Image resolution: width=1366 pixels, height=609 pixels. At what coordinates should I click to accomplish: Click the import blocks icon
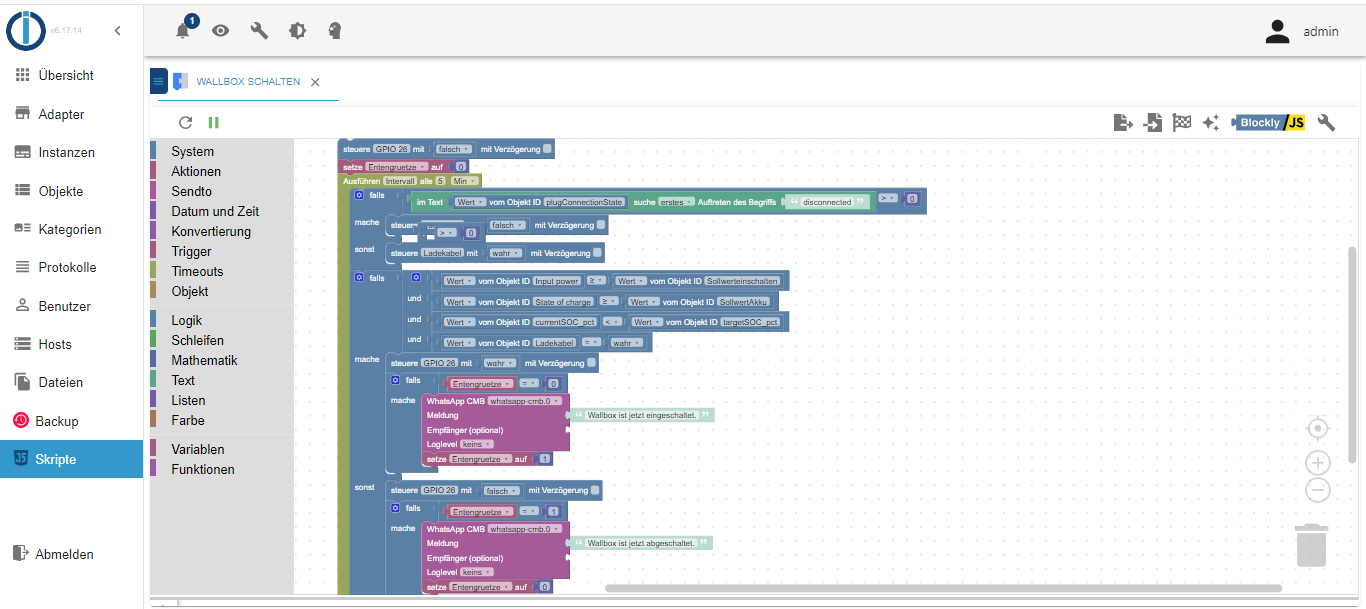1153,123
